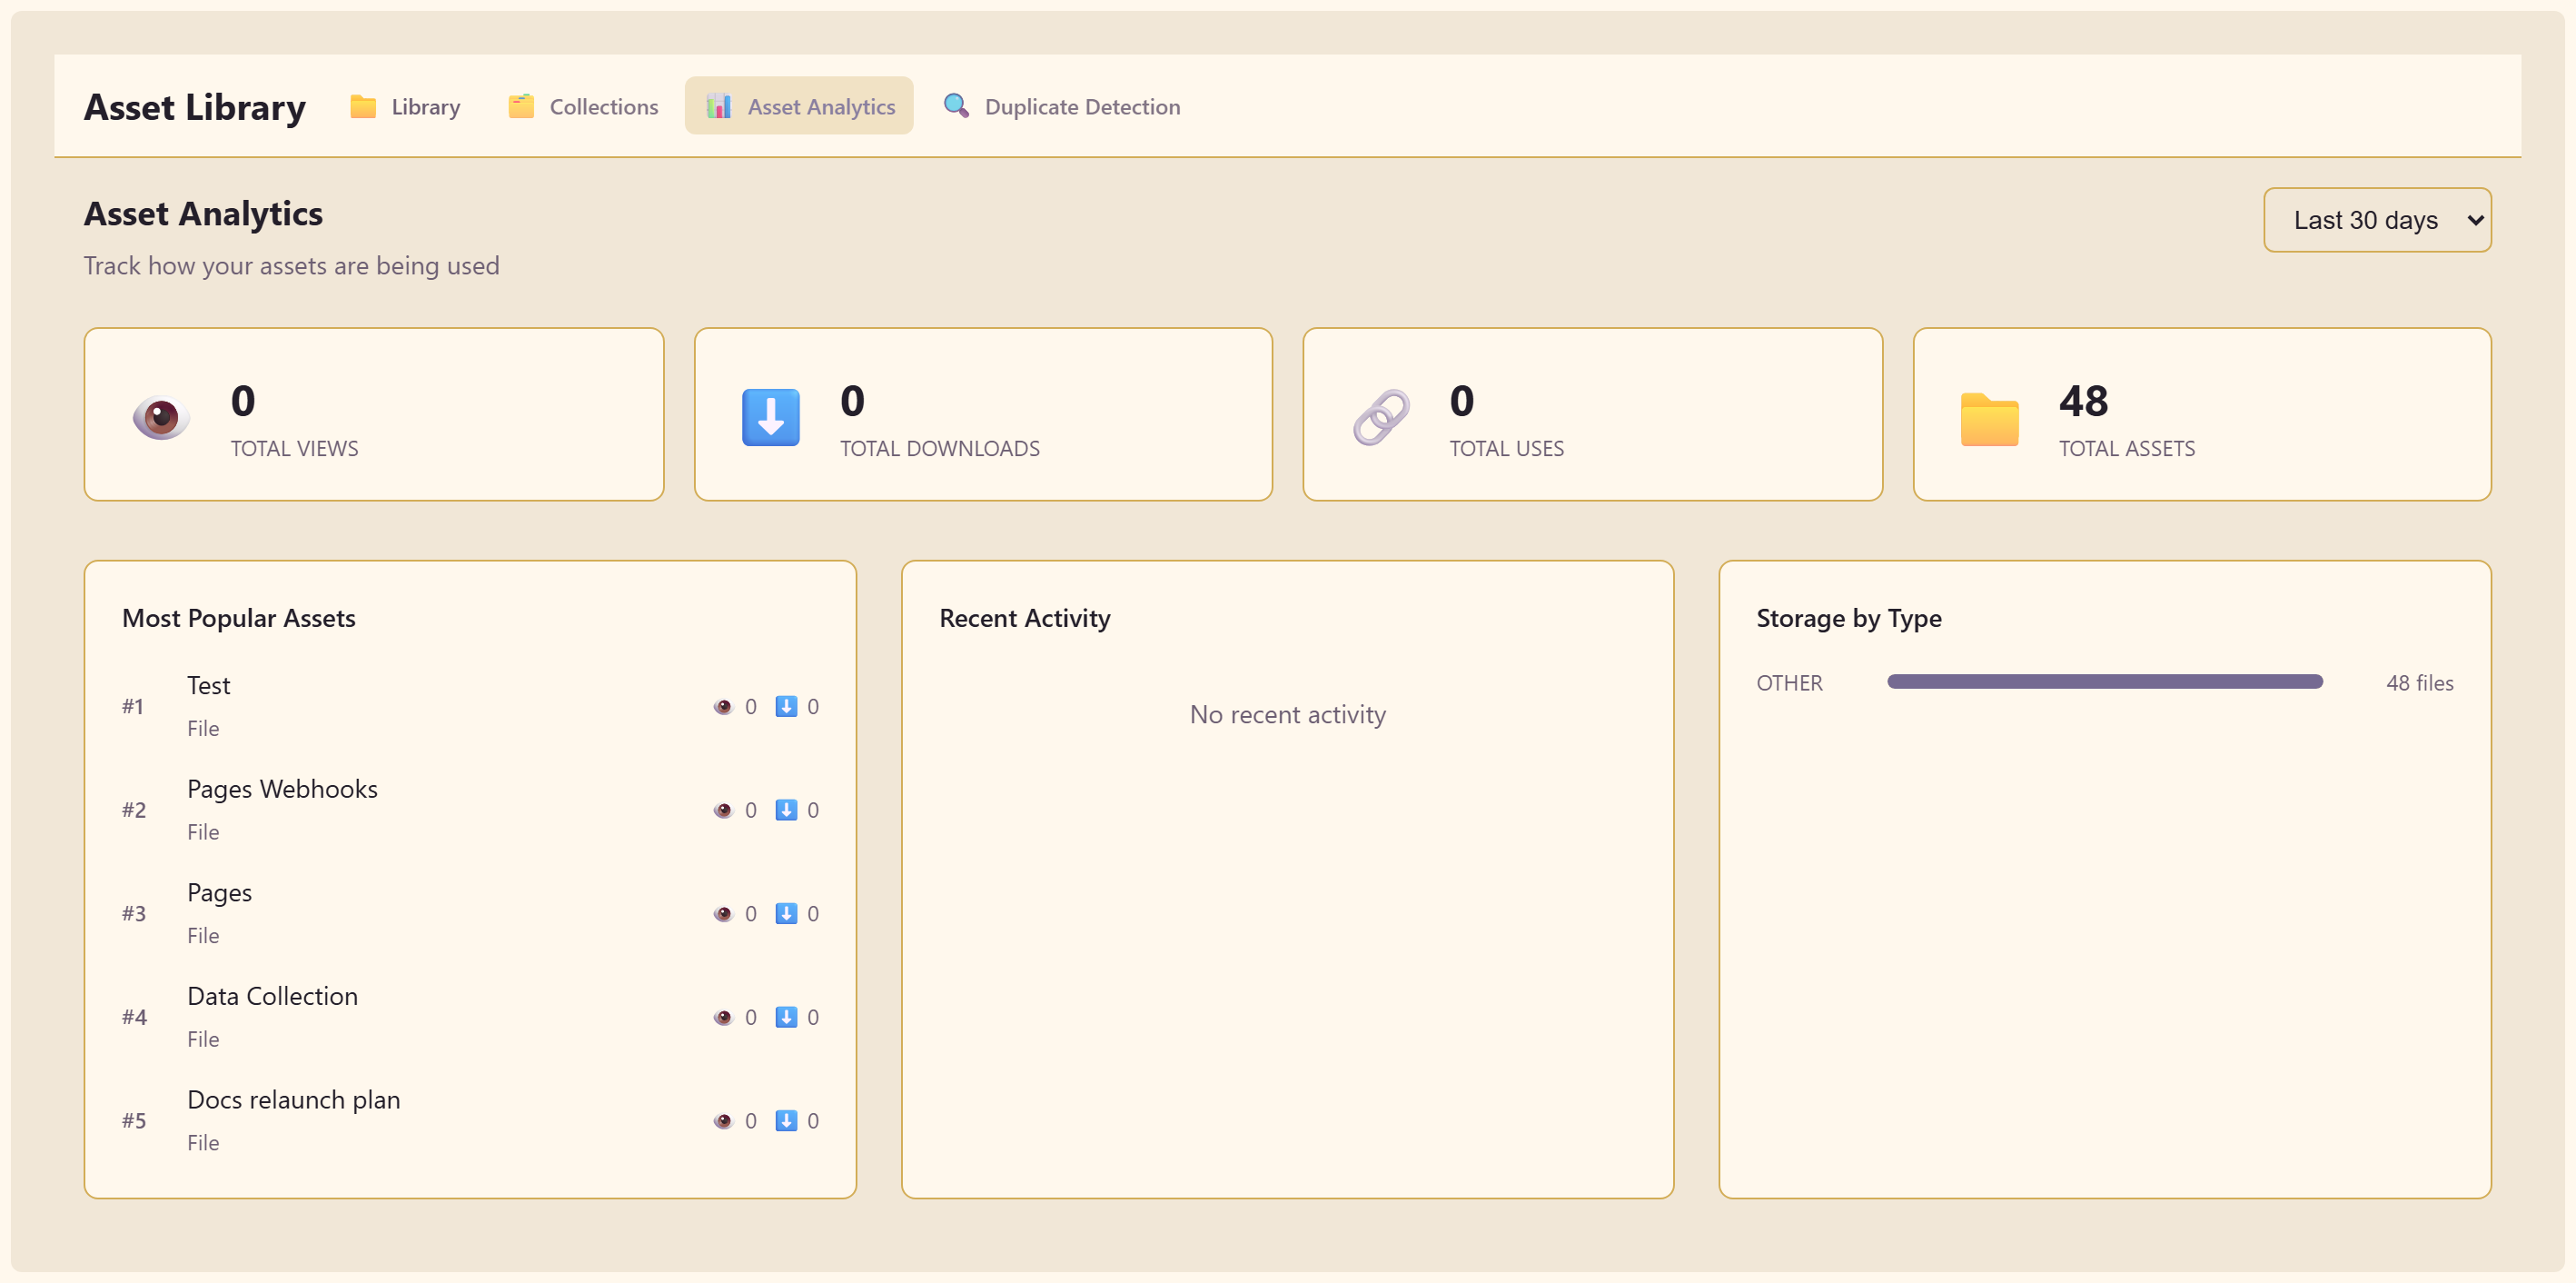Click the views eye icon for Data Collection
Image resolution: width=2576 pixels, height=1283 pixels.
click(x=723, y=1018)
